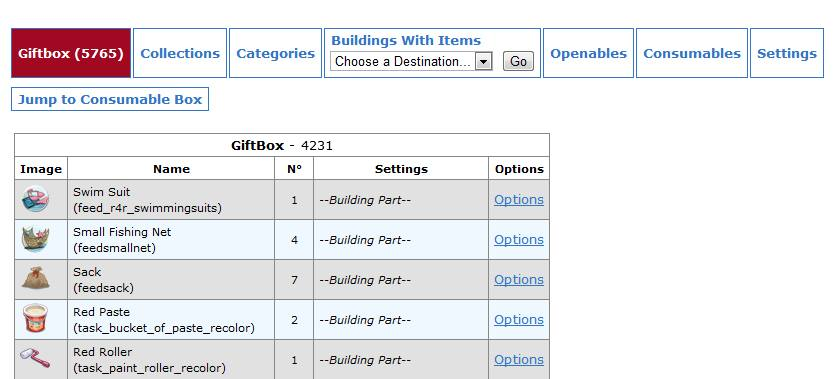Image resolution: width=835 pixels, height=379 pixels.
Task: Click the Sack item icon
Action: pos(36,279)
